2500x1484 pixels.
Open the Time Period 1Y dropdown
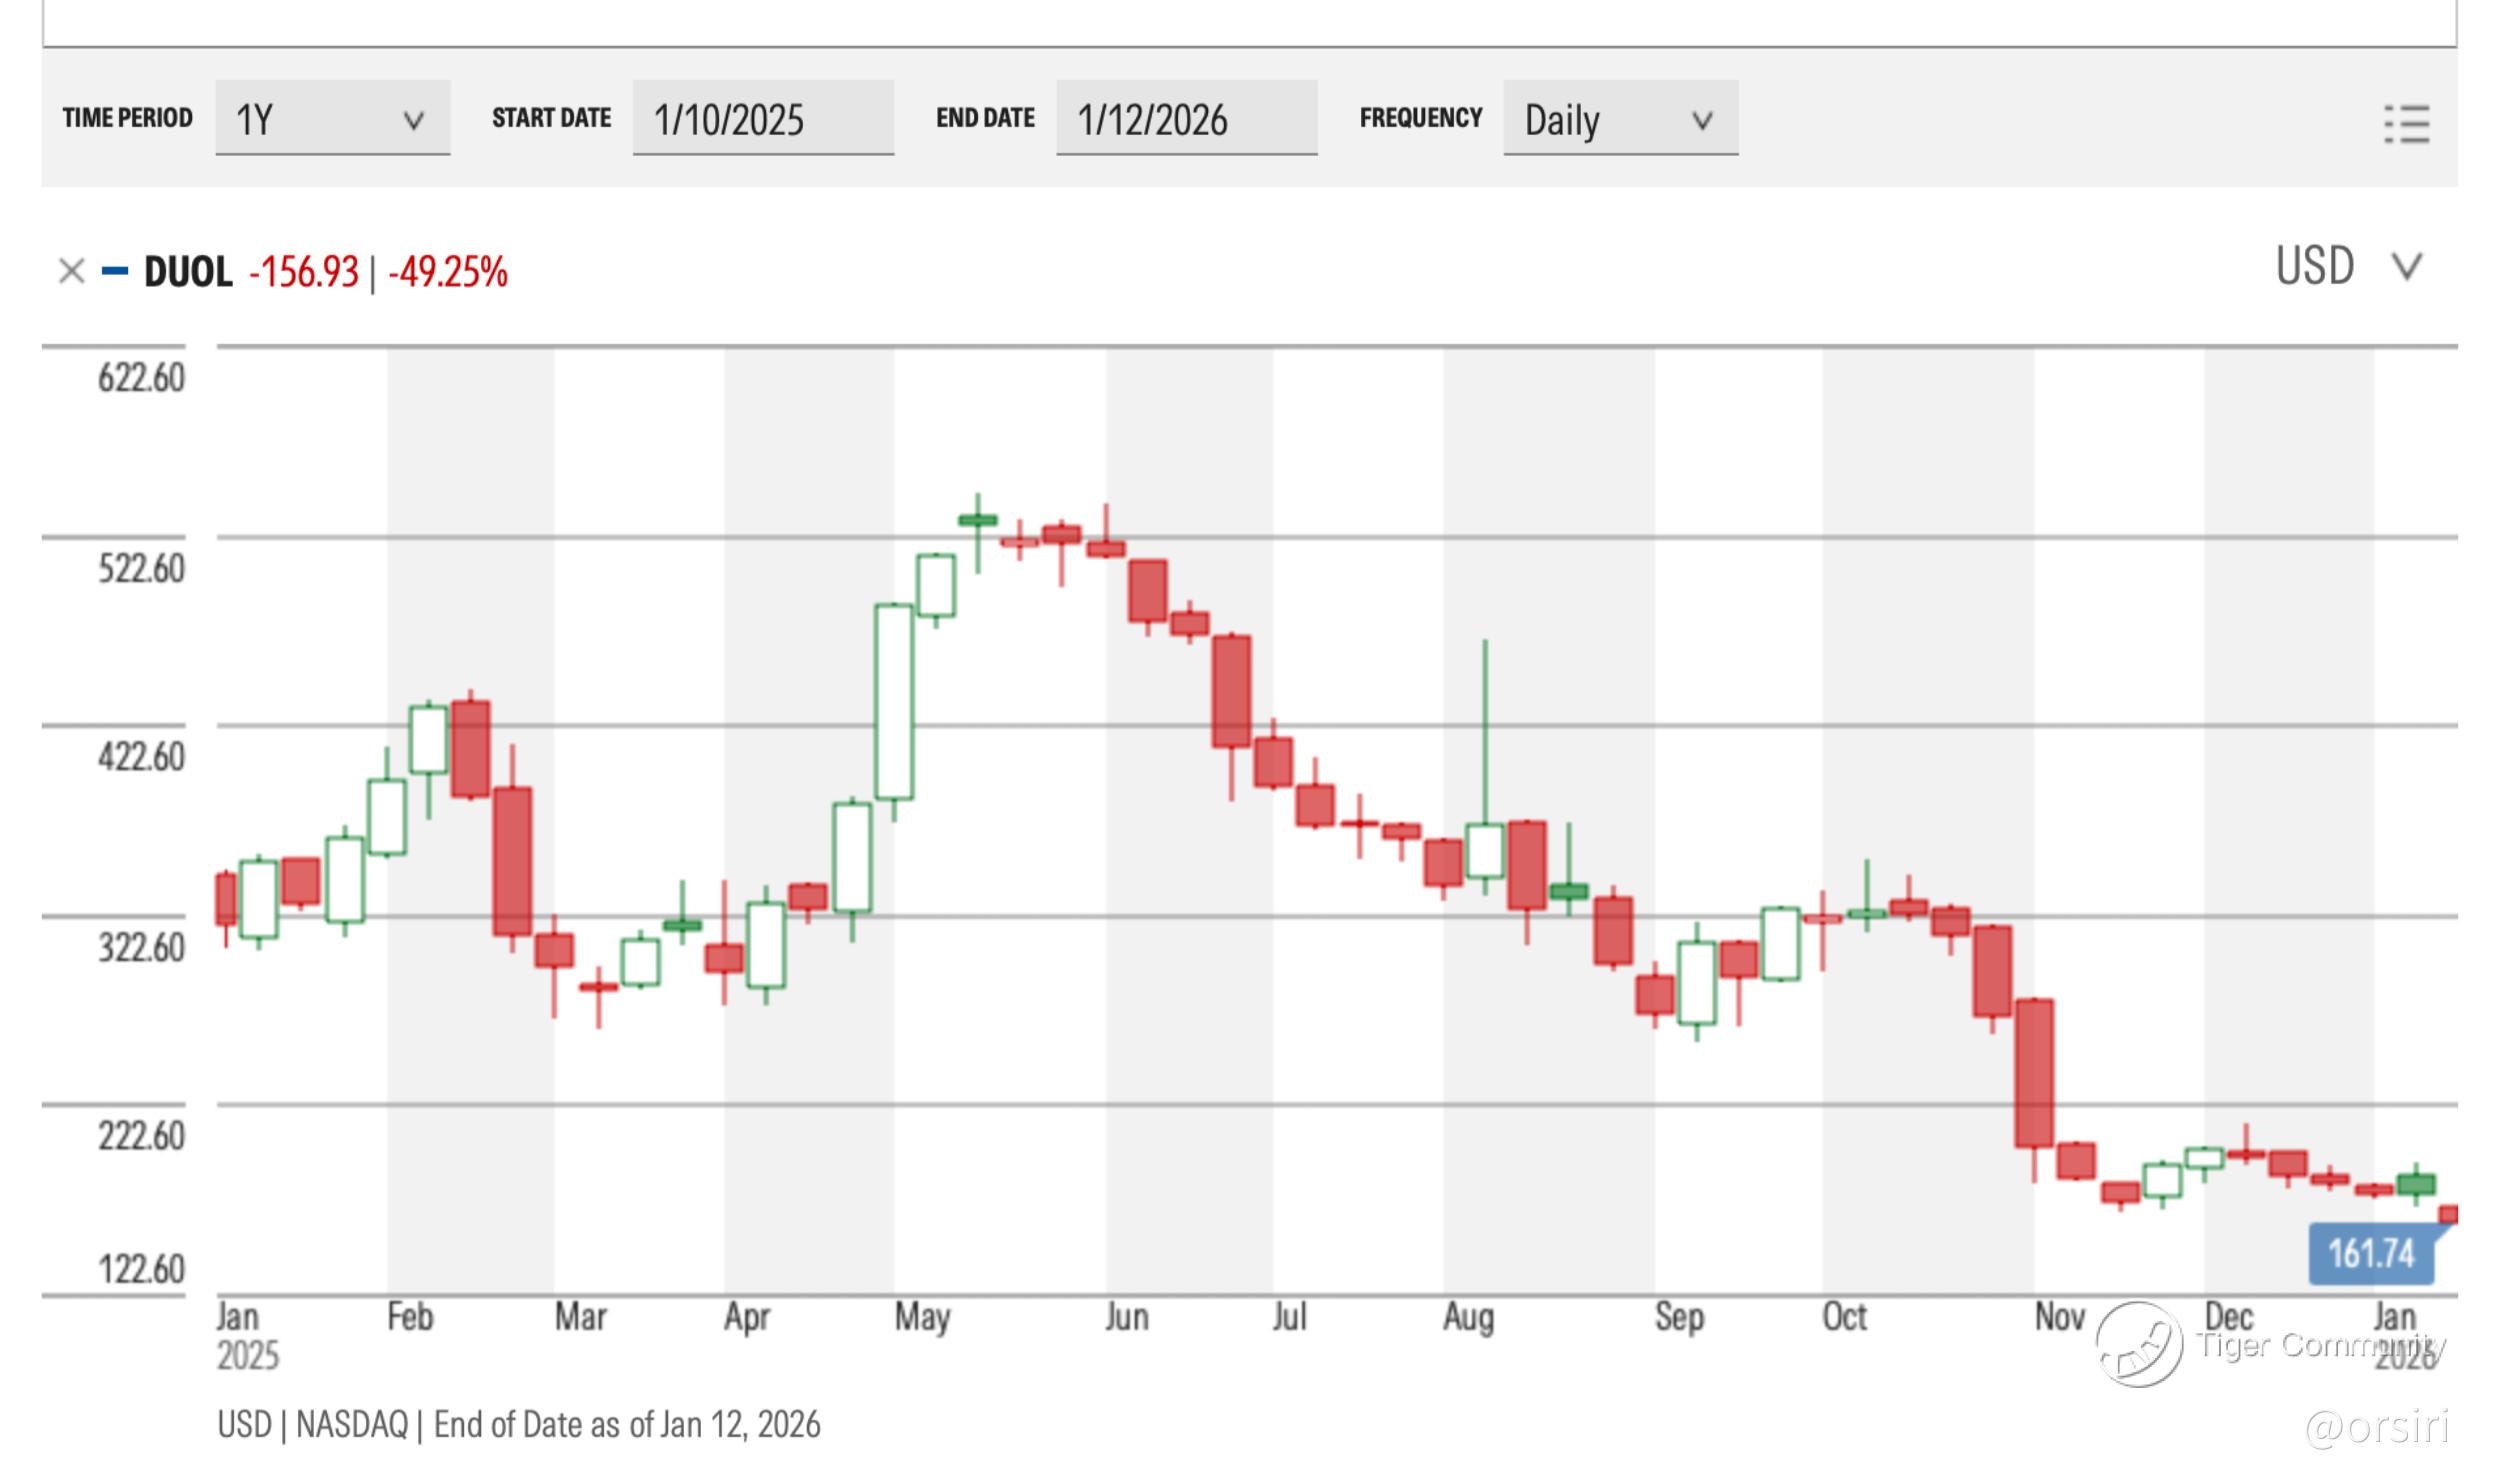point(332,119)
